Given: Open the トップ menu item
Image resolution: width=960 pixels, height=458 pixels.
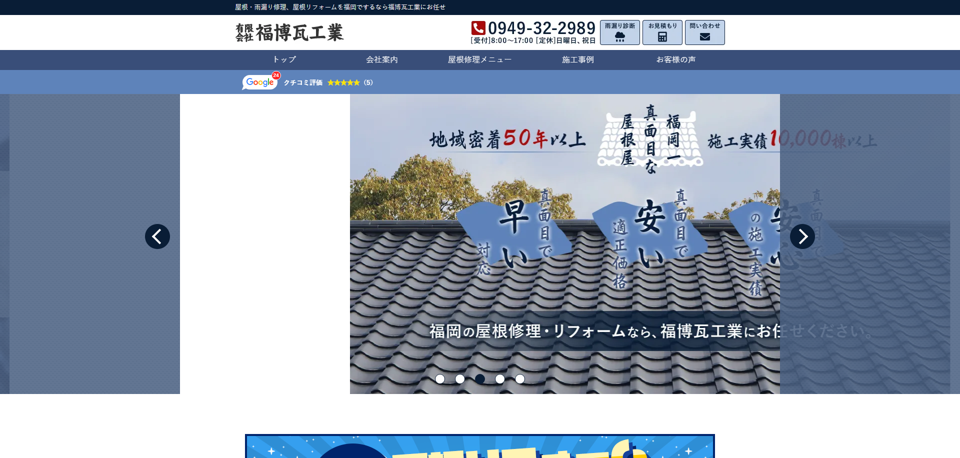Looking at the screenshot, I should (x=284, y=60).
